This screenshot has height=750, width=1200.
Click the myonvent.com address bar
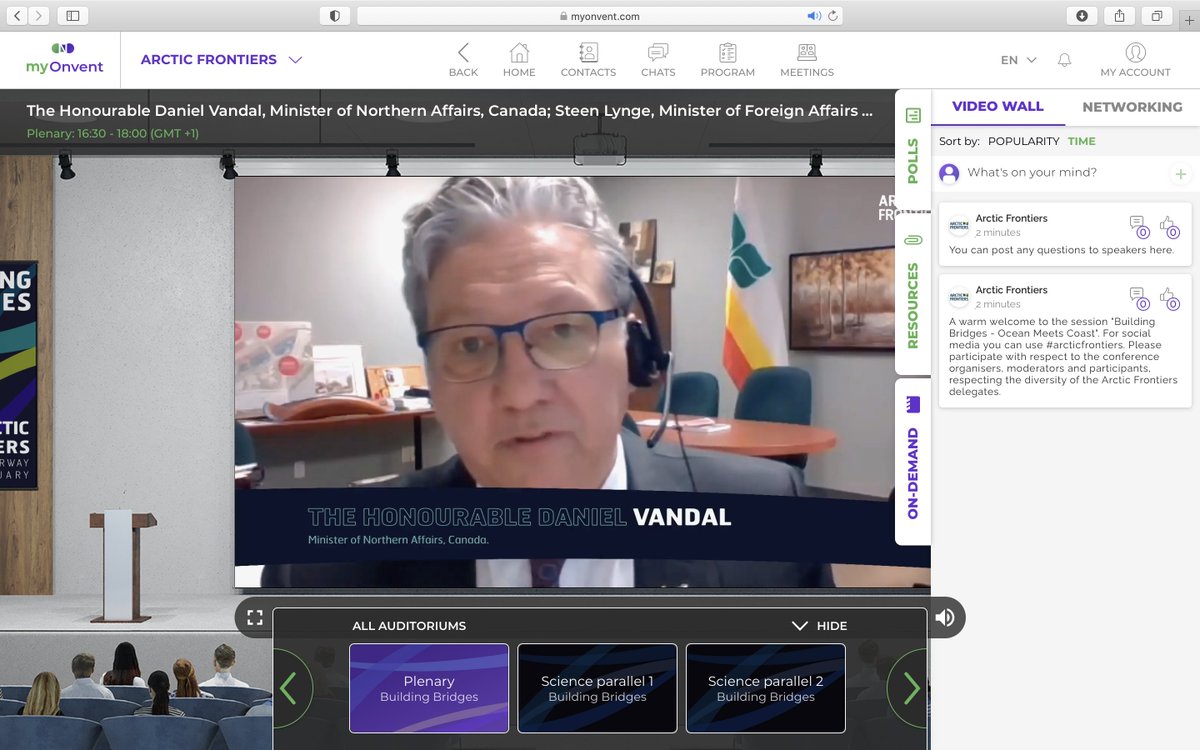600,16
